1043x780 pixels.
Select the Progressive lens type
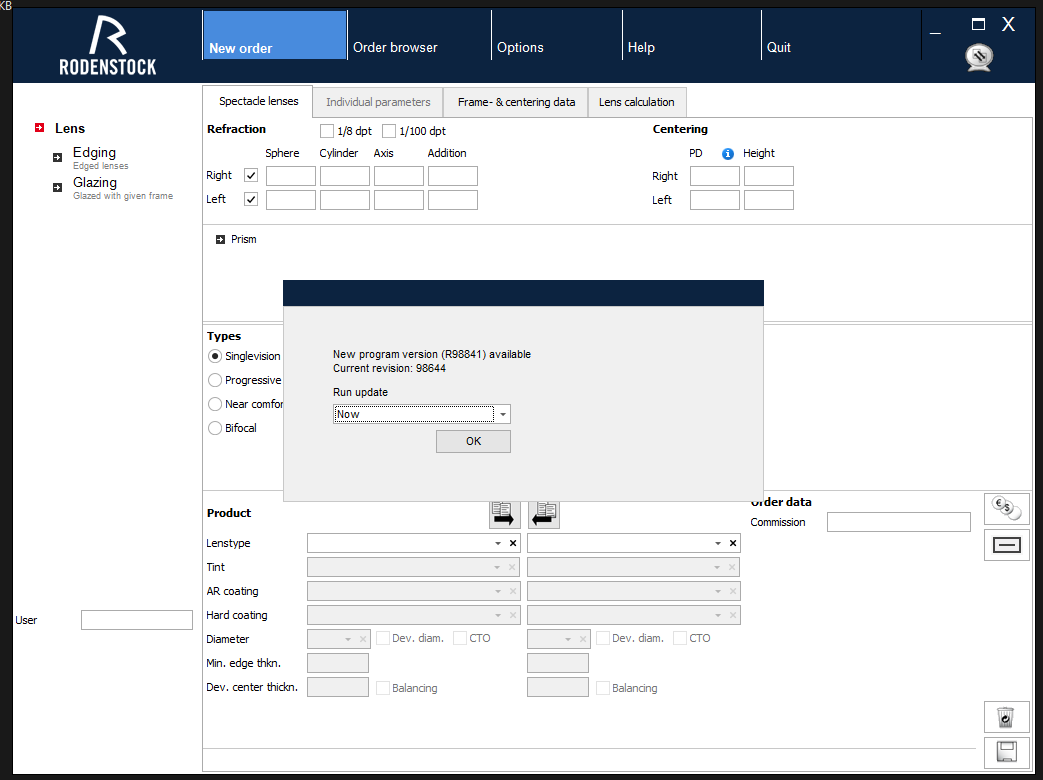215,380
